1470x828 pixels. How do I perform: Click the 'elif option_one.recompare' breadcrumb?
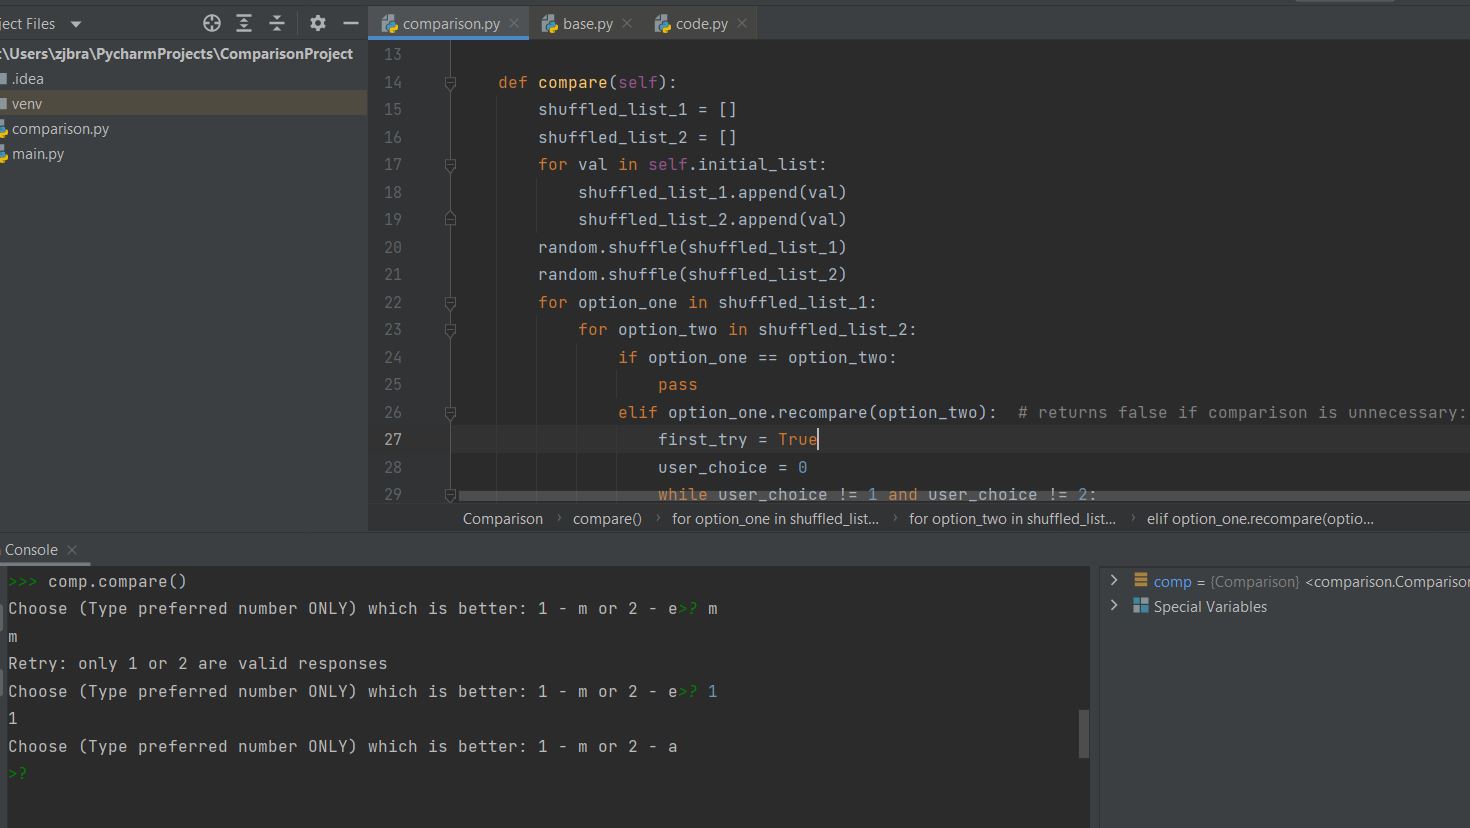1260,519
